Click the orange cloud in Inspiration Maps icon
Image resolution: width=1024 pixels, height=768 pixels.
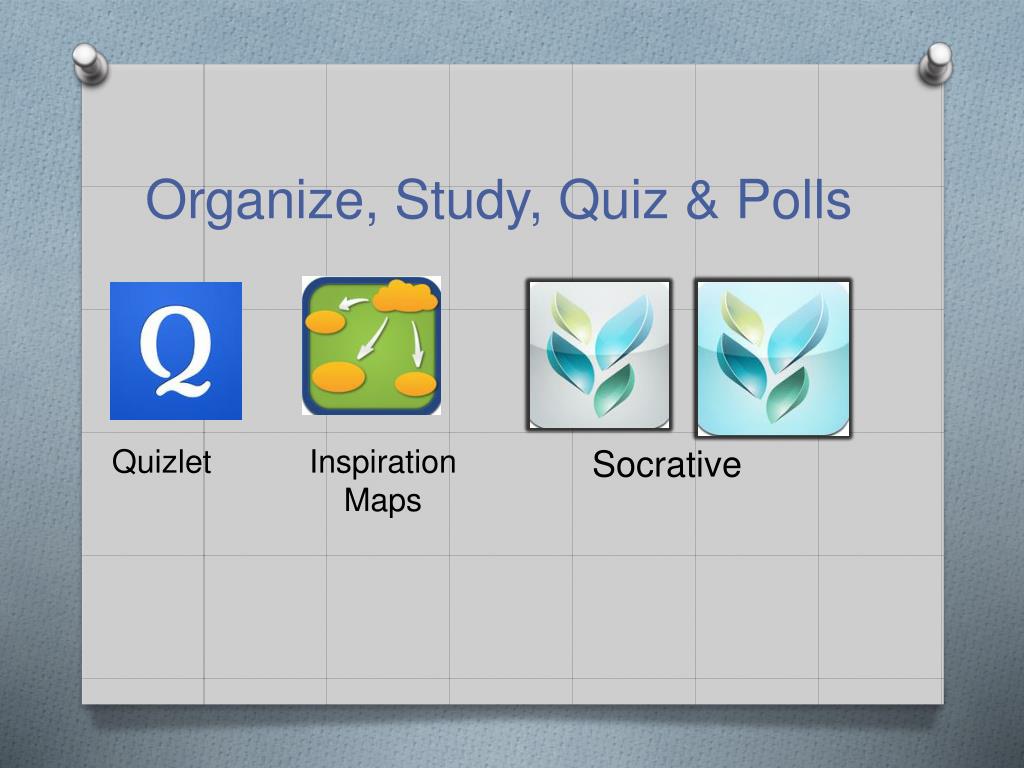click(405, 296)
